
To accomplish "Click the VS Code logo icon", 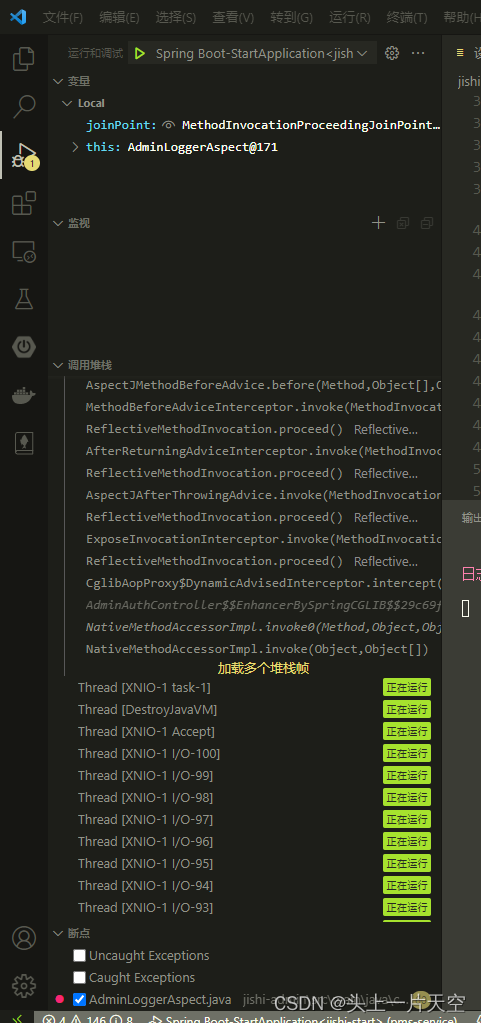I will point(18,17).
